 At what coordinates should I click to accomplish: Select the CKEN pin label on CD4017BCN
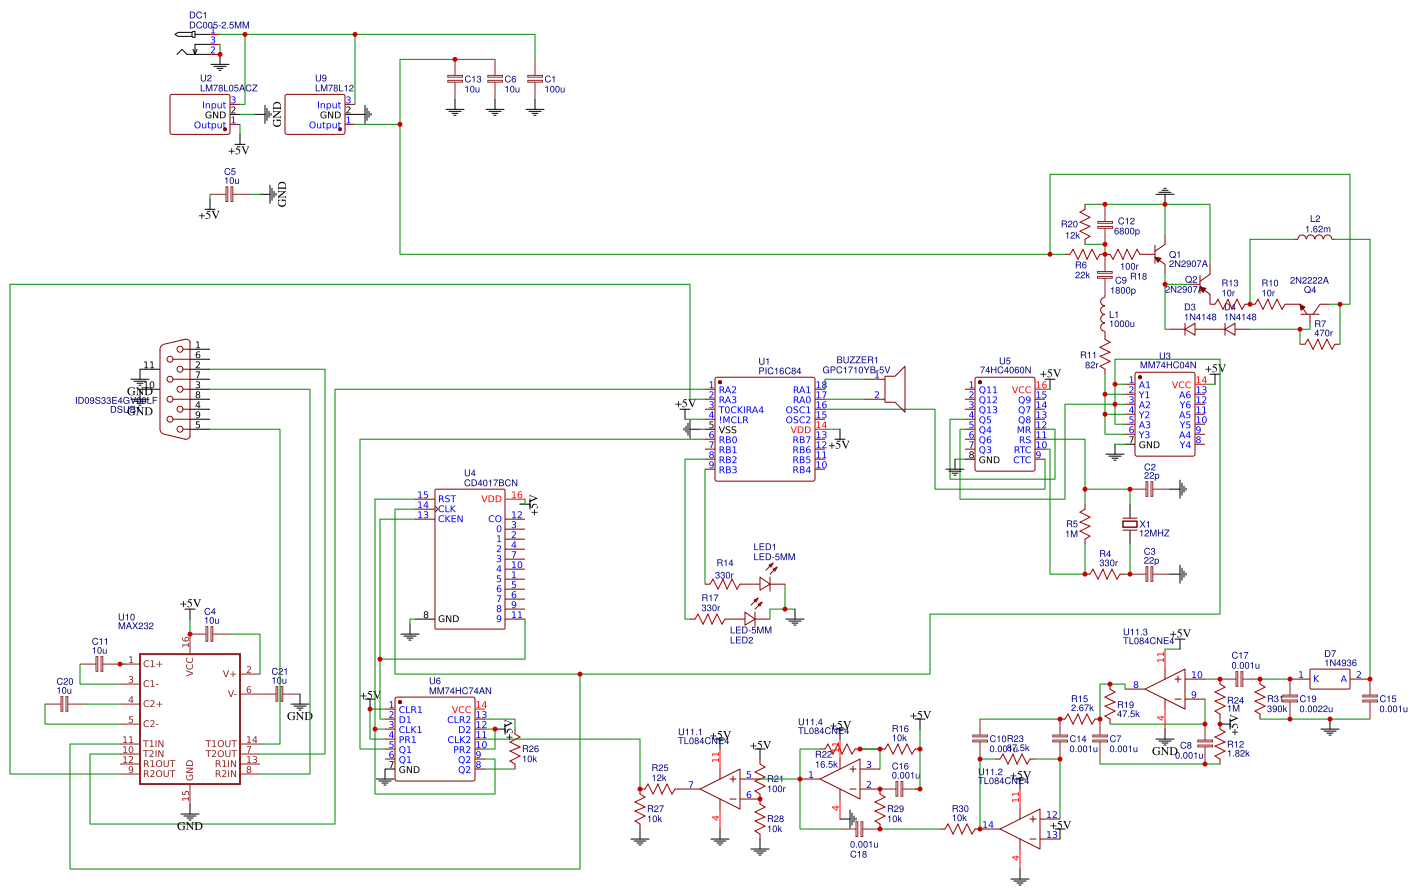click(451, 519)
